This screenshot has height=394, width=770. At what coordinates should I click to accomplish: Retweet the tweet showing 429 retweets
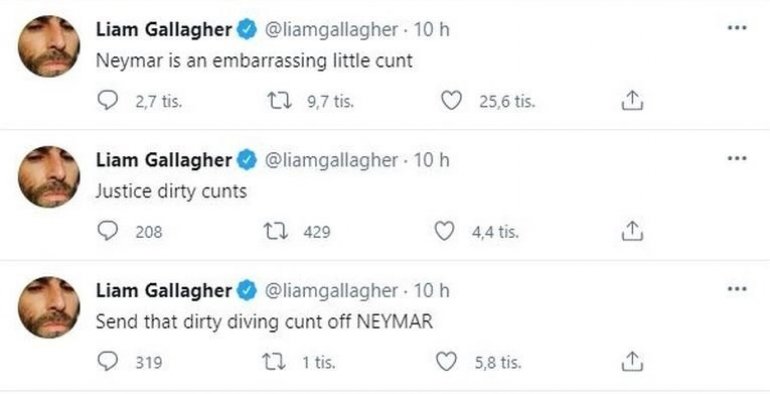tap(276, 231)
